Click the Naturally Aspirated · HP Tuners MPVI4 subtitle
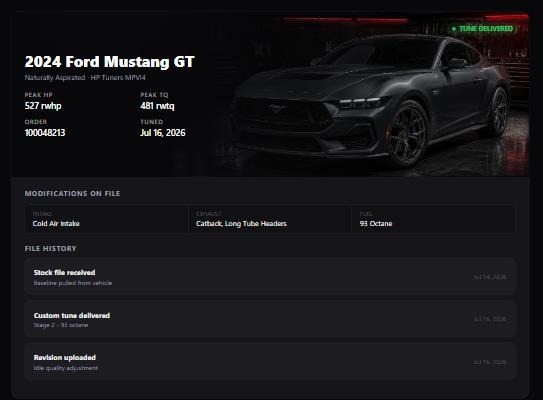Screen dimensions: 543x400 (x=85, y=78)
